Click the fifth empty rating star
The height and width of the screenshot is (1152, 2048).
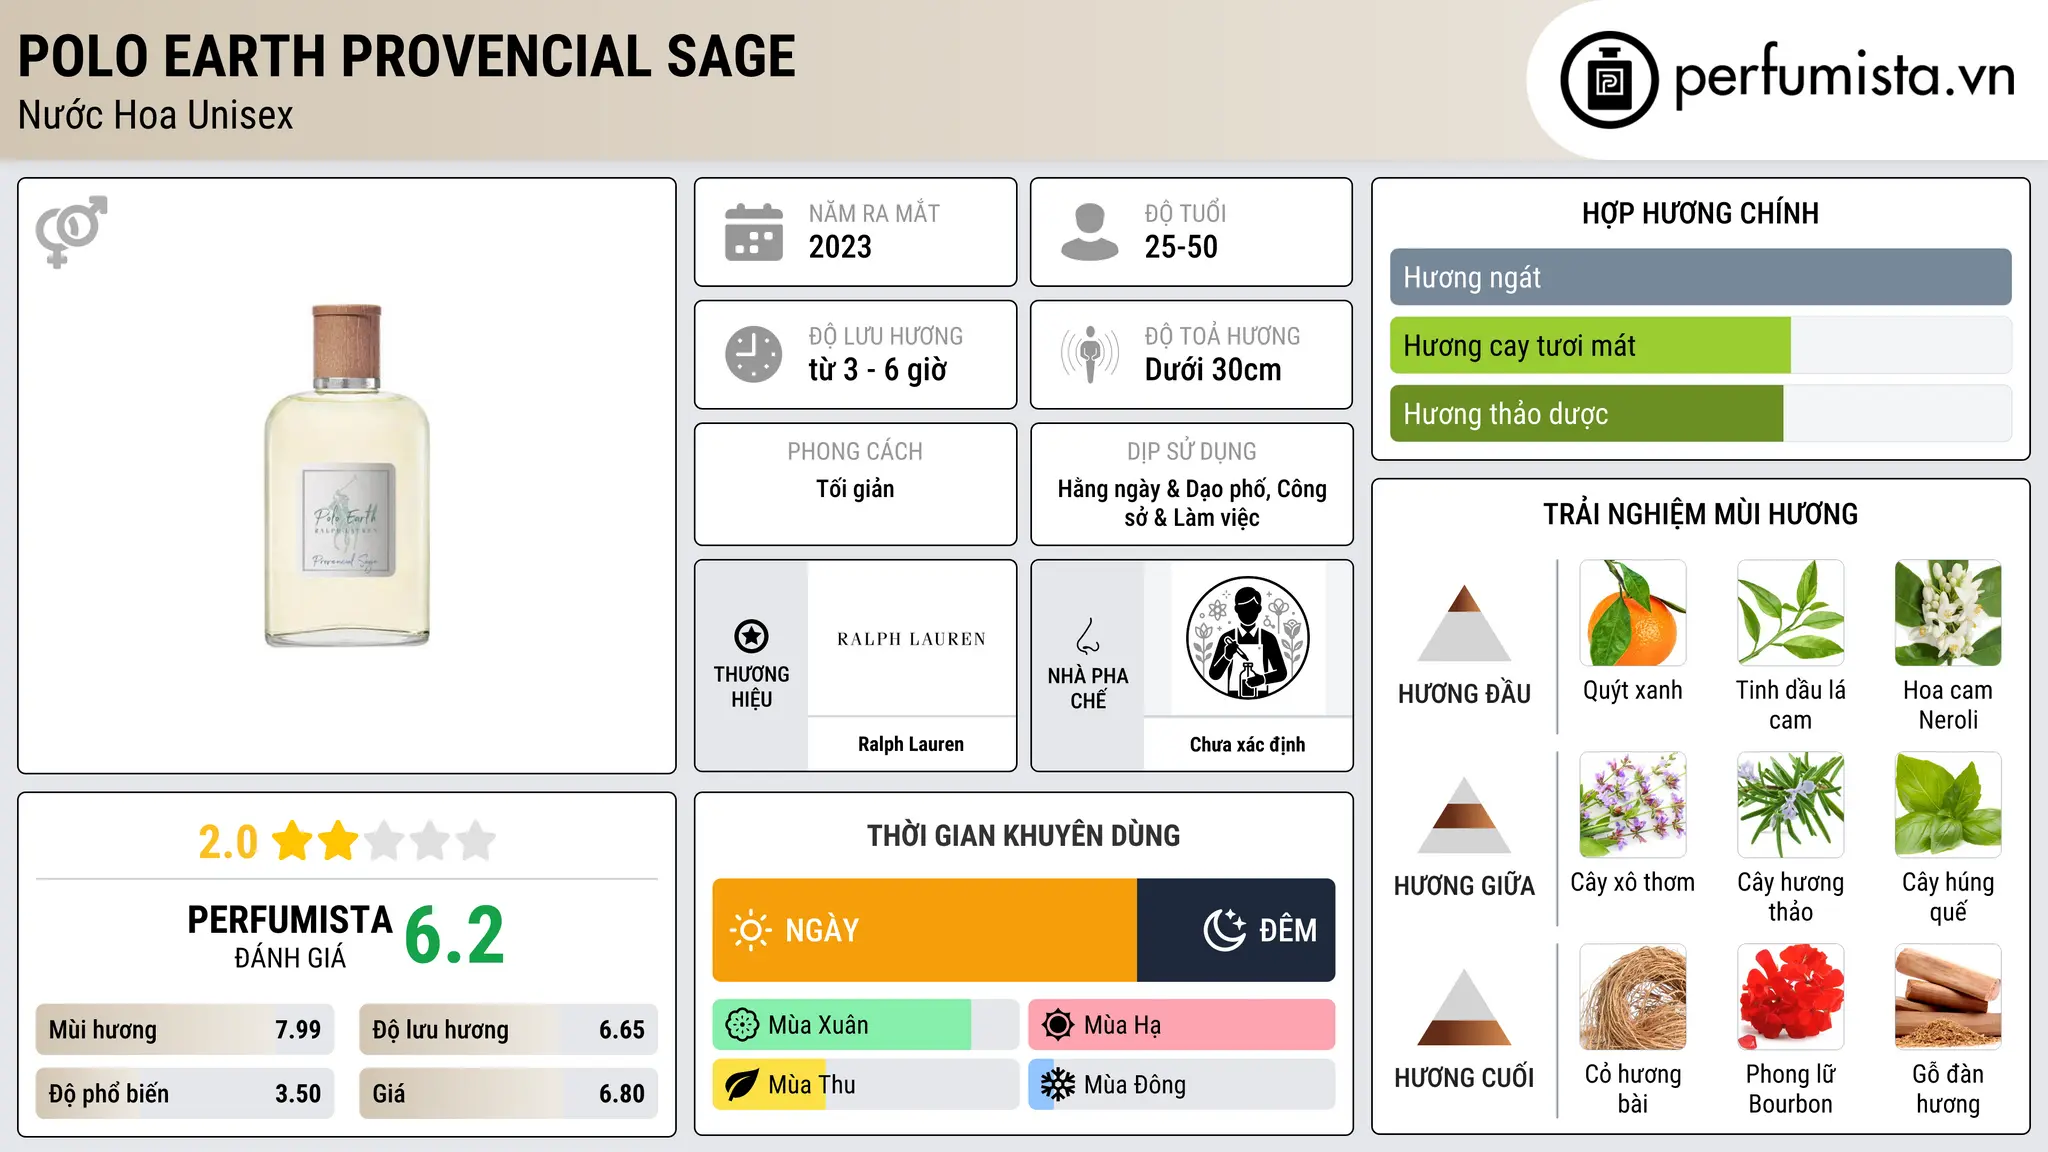[x=476, y=840]
